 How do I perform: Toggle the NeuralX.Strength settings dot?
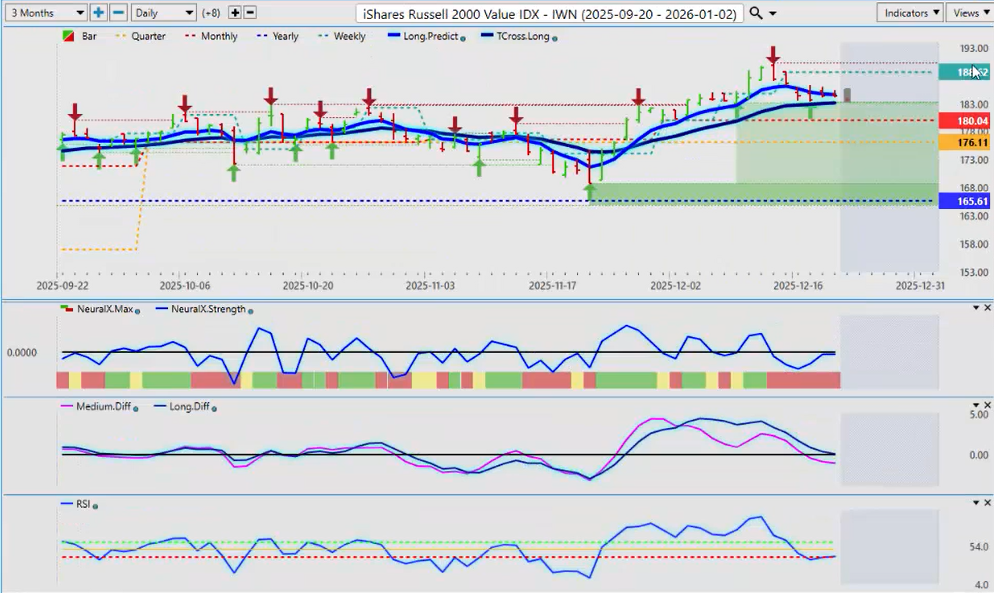pos(250,311)
